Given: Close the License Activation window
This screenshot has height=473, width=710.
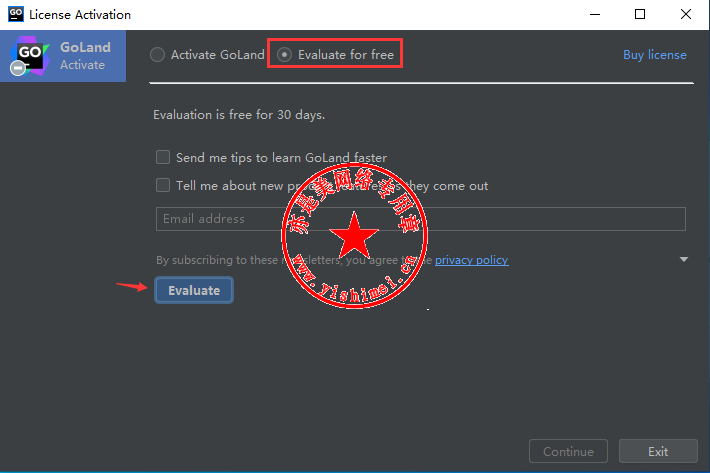Looking at the screenshot, I should click(x=686, y=14).
